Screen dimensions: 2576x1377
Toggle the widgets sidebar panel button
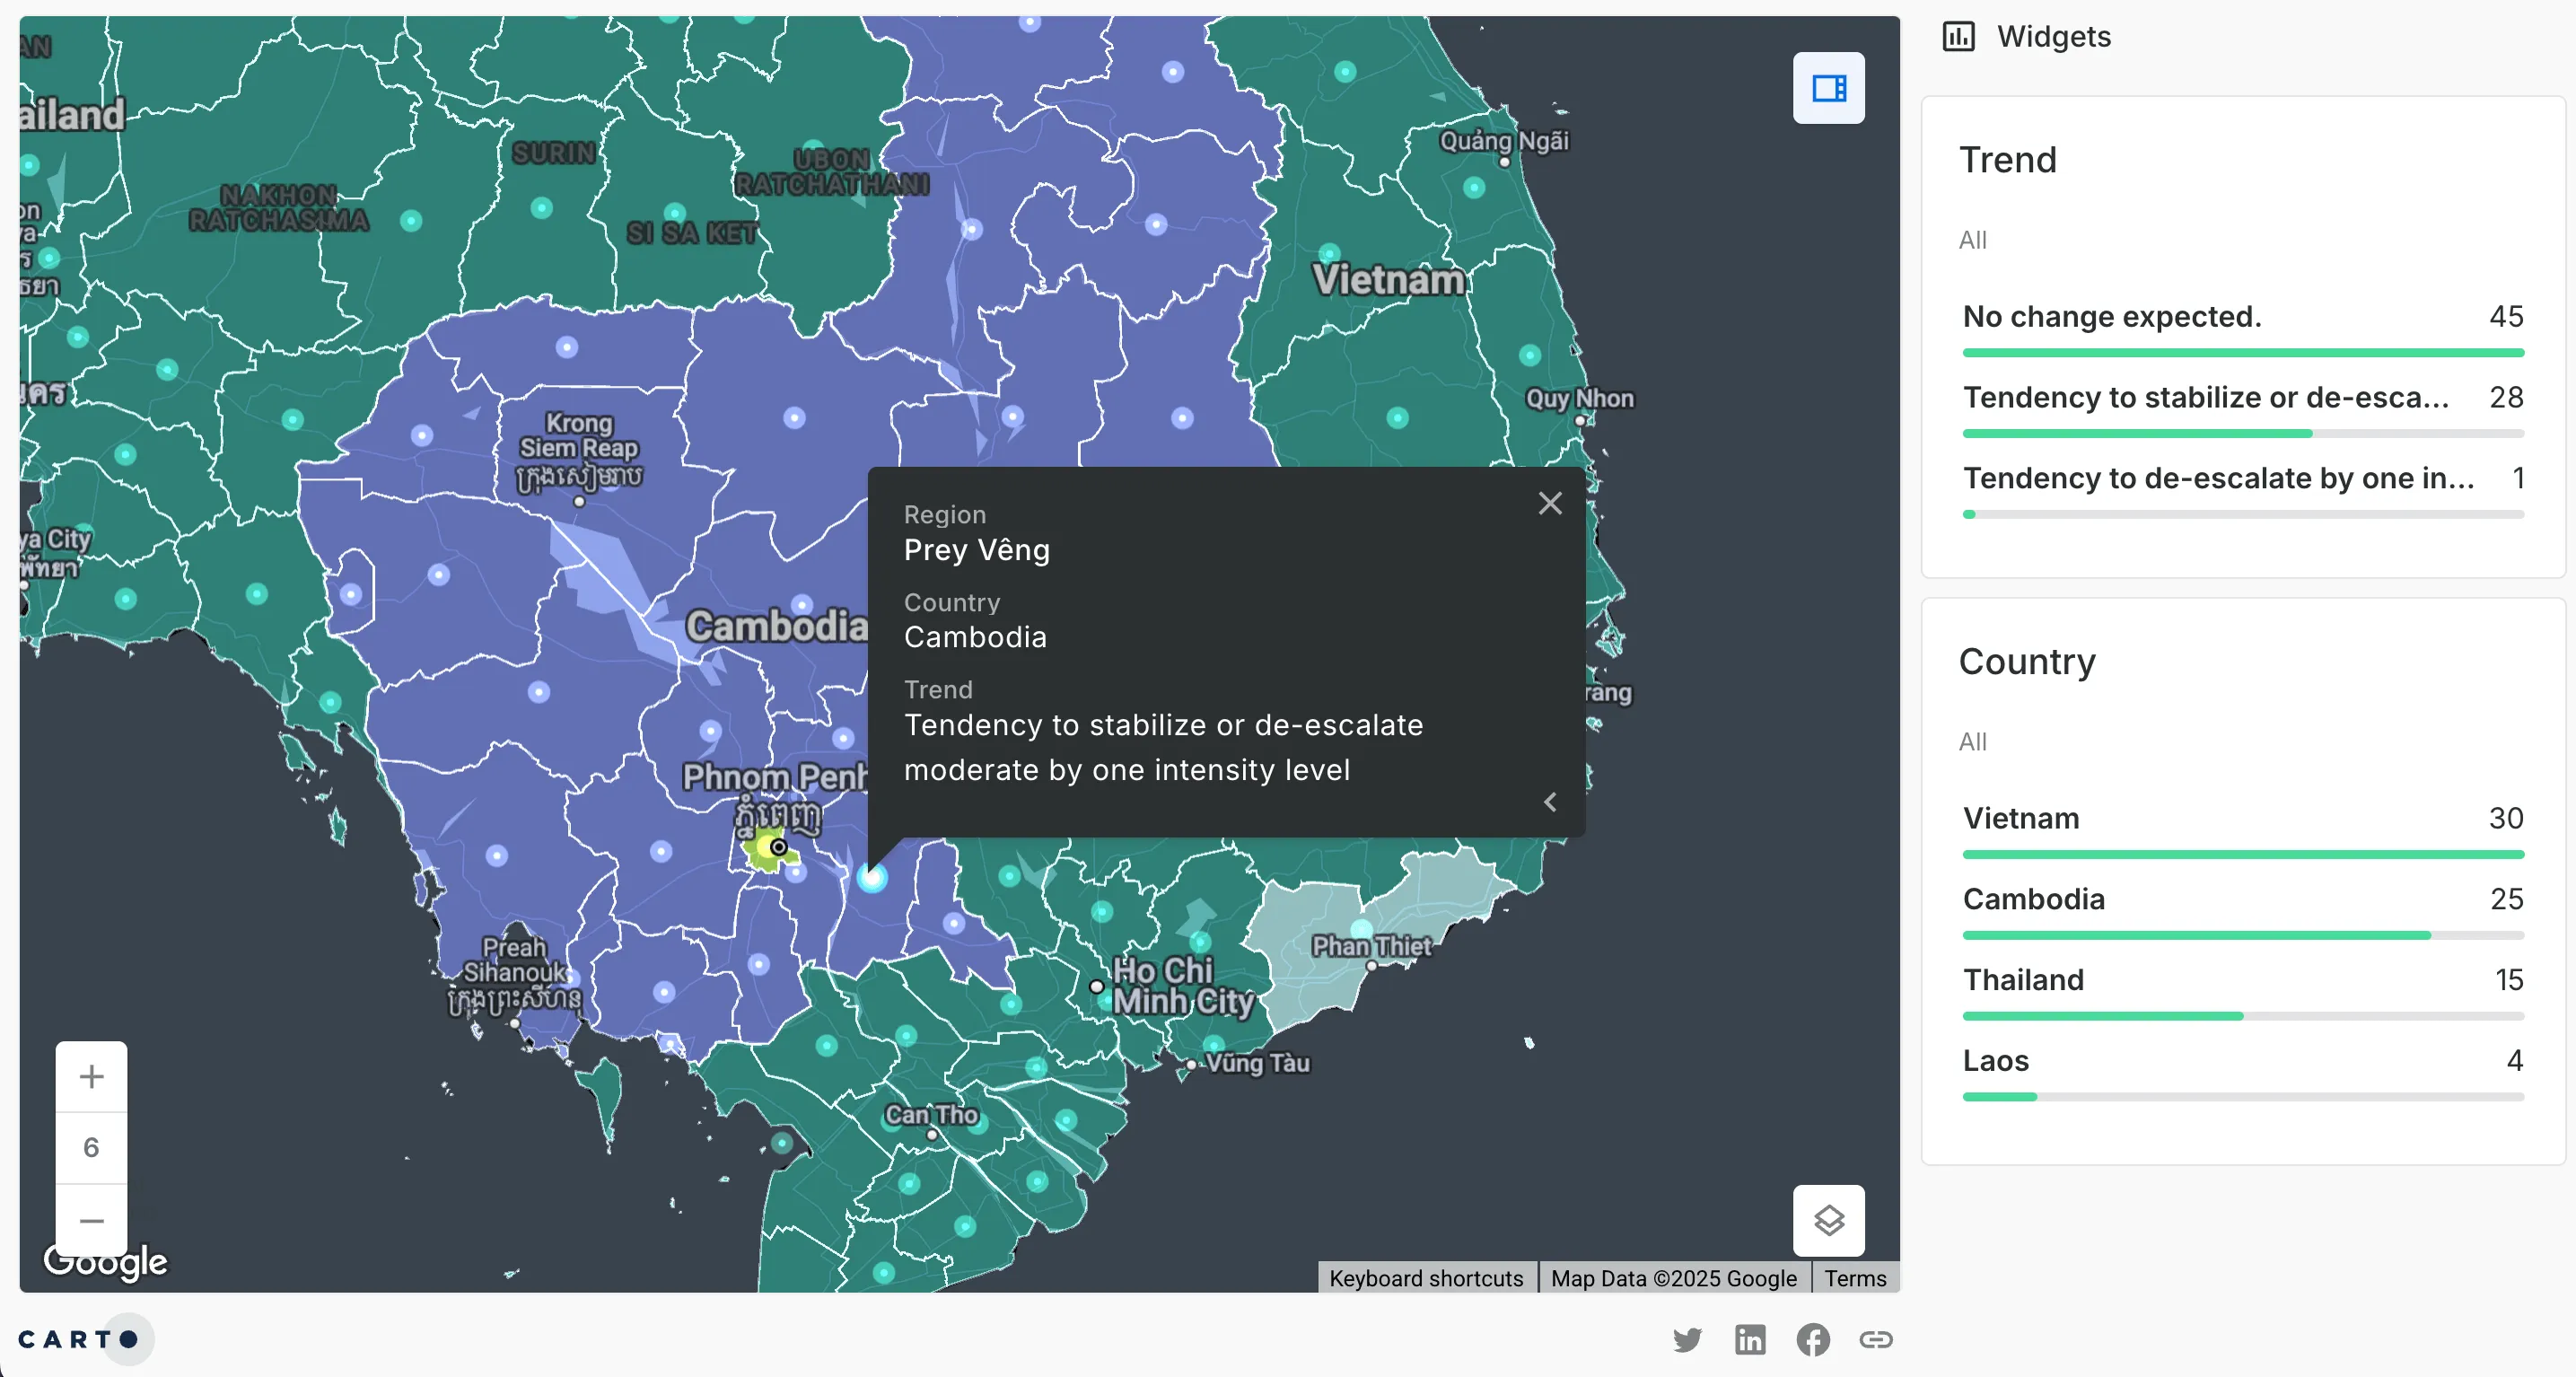coord(1828,88)
